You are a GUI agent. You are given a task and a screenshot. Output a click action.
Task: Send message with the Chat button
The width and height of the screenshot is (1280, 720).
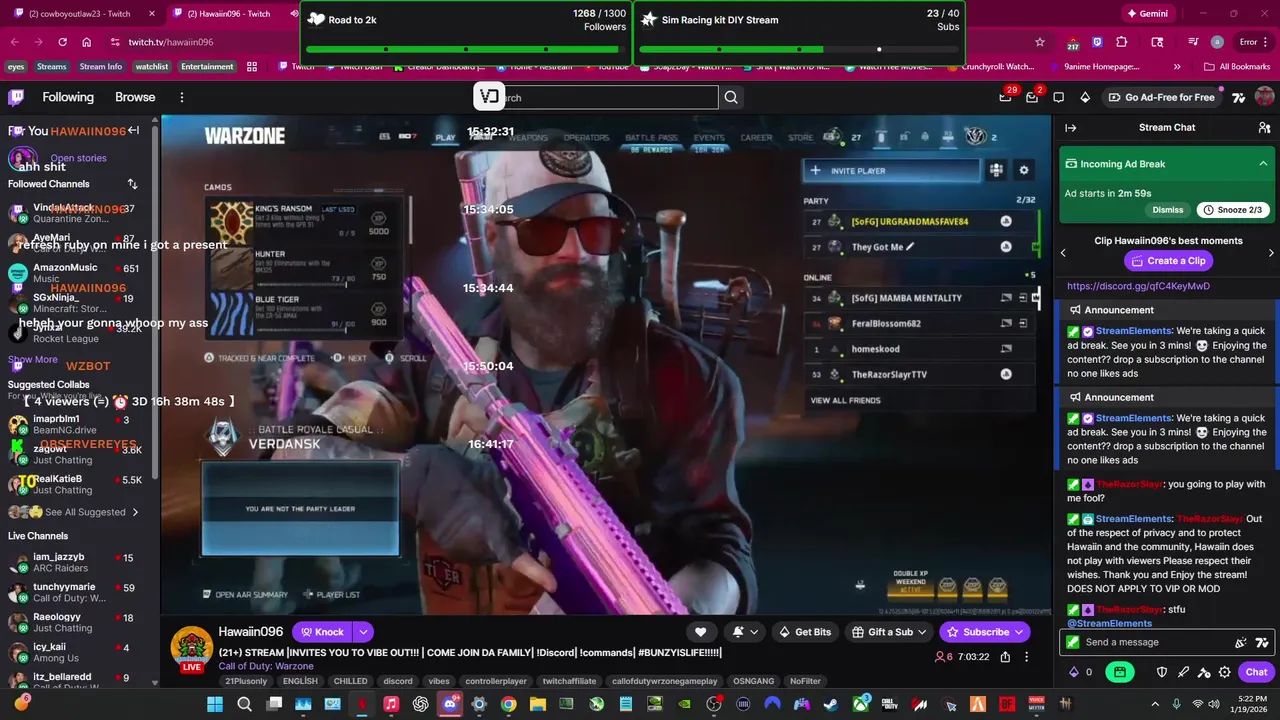1255,672
